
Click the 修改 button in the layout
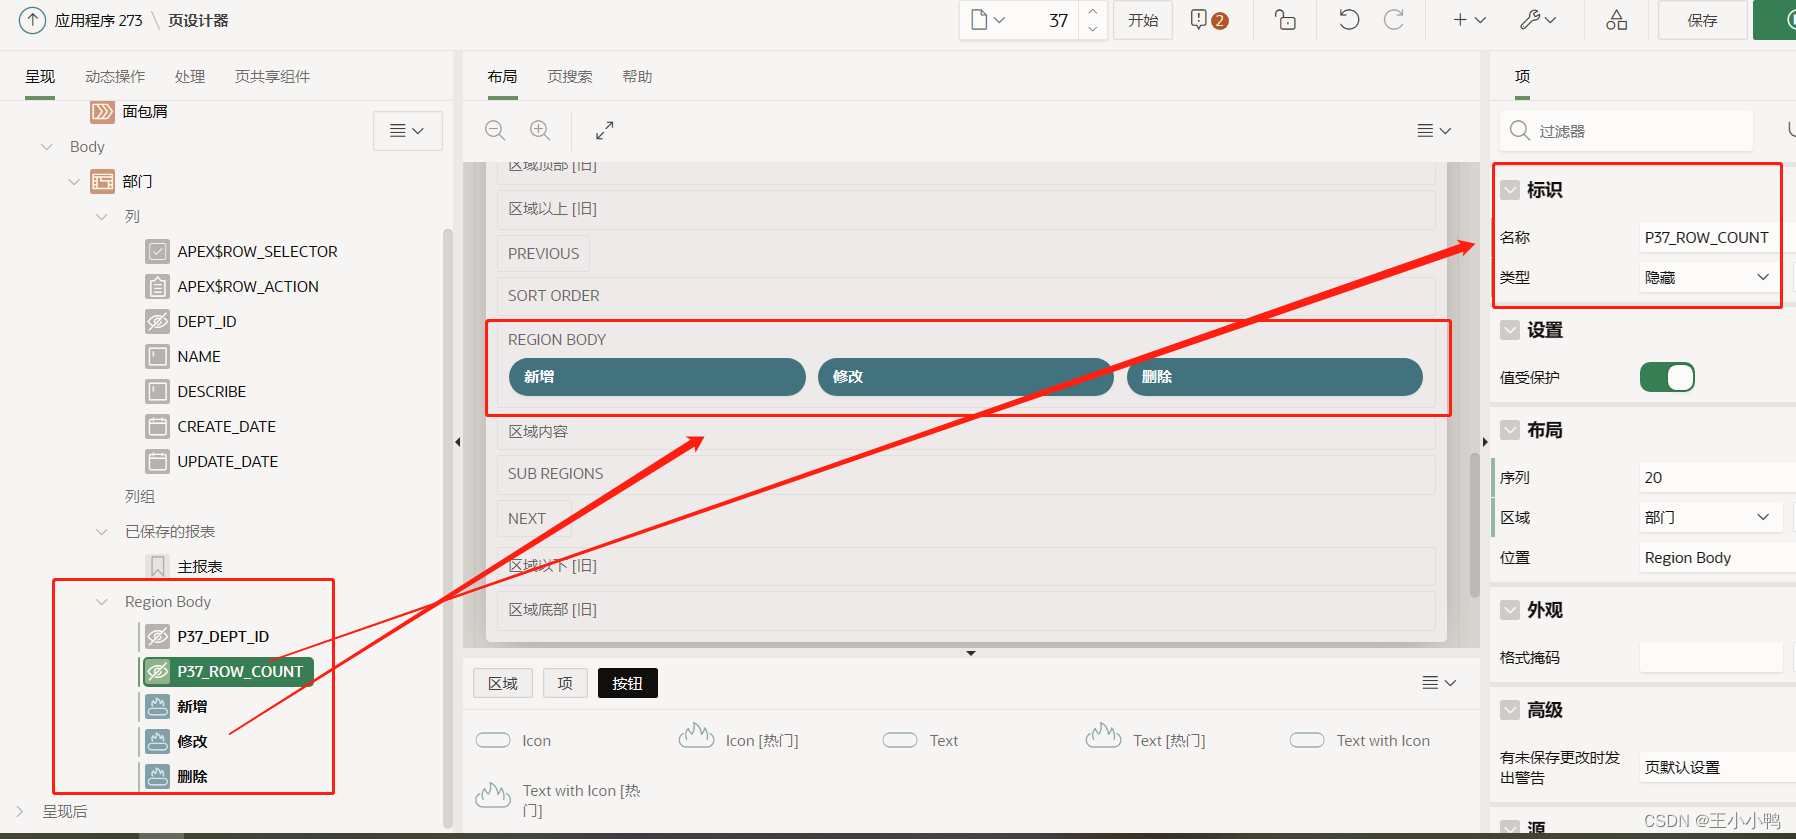click(x=965, y=377)
